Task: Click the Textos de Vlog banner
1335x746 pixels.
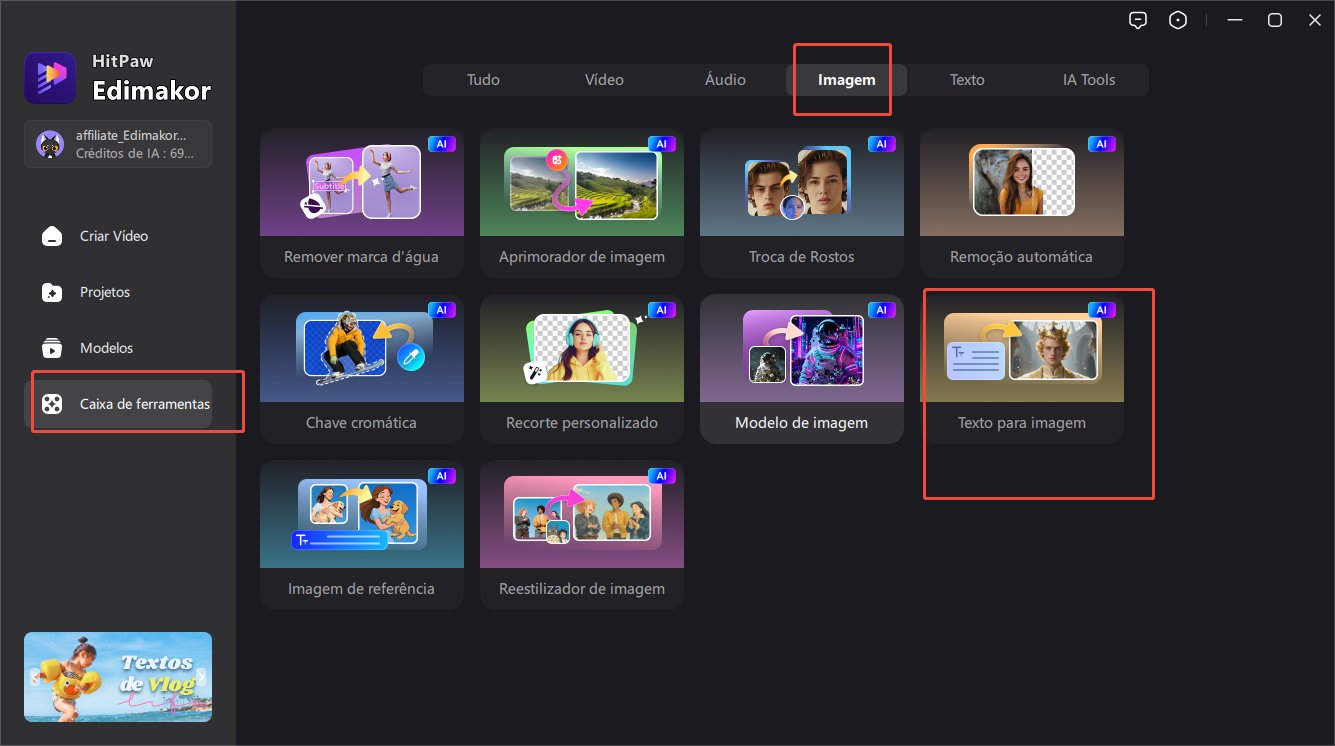Action: pyautogui.click(x=118, y=677)
